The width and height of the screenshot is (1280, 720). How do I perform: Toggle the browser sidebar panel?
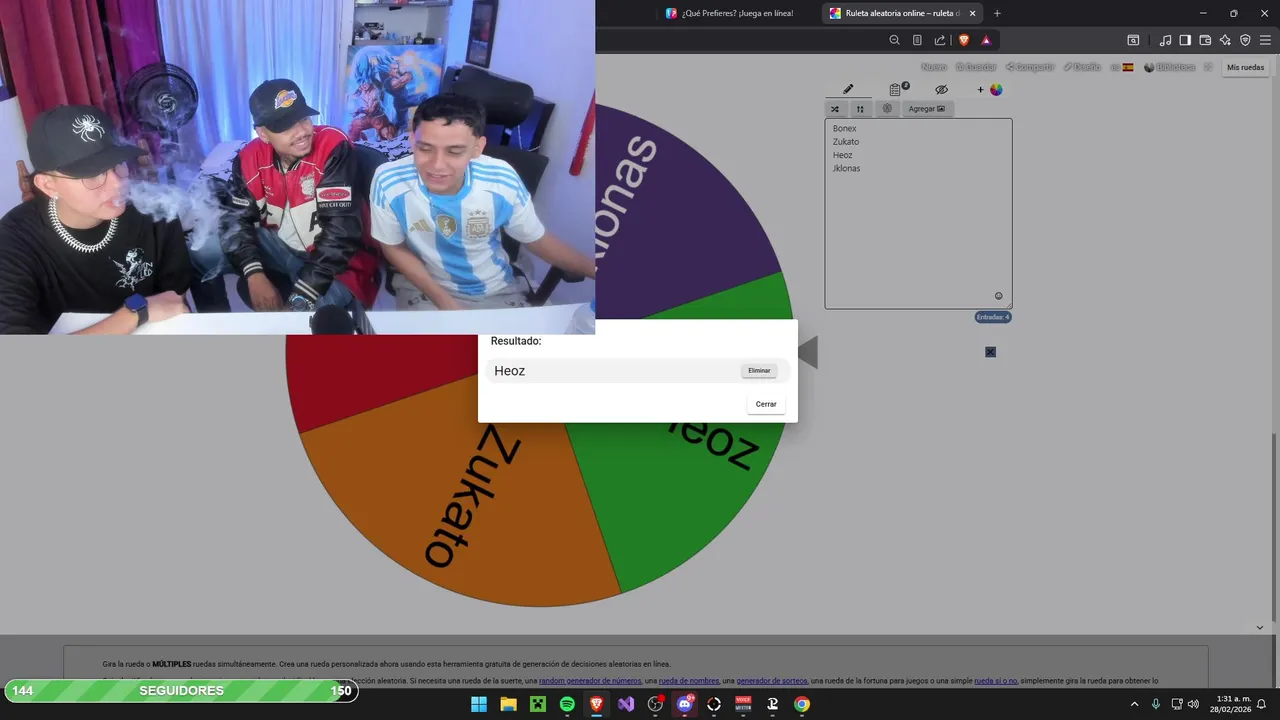click(x=1185, y=40)
